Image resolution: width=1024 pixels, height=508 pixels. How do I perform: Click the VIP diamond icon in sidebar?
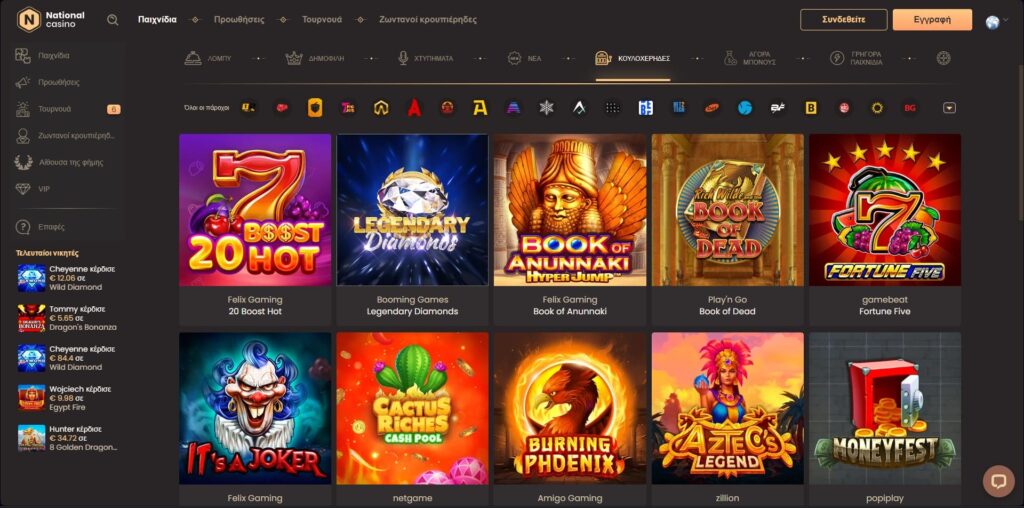click(x=23, y=189)
